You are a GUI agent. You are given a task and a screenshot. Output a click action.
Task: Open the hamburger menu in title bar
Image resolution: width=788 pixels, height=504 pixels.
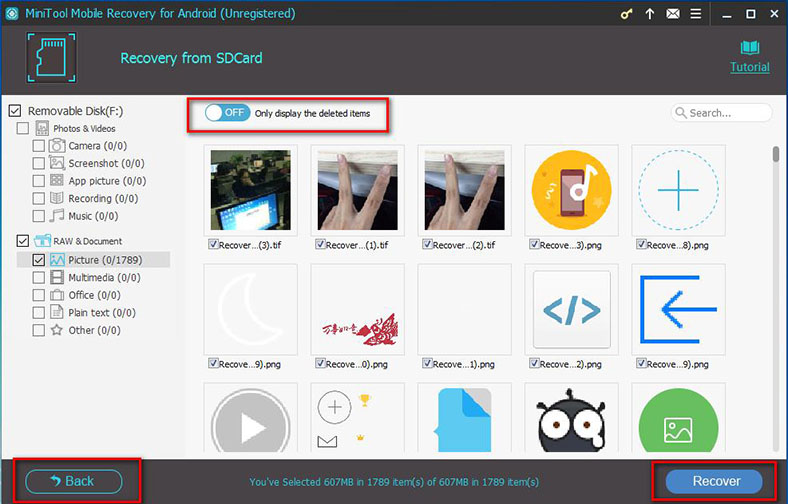696,14
